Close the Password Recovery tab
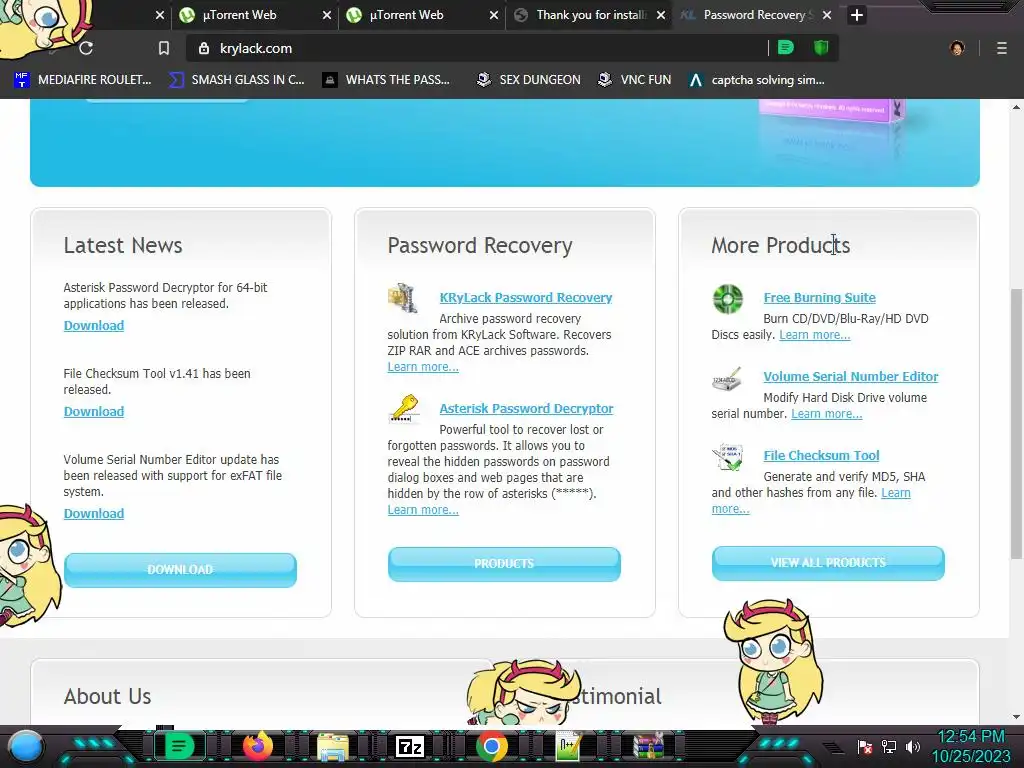Image resolution: width=1024 pixels, height=768 pixels. pyautogui.click(x=827, y=15)
